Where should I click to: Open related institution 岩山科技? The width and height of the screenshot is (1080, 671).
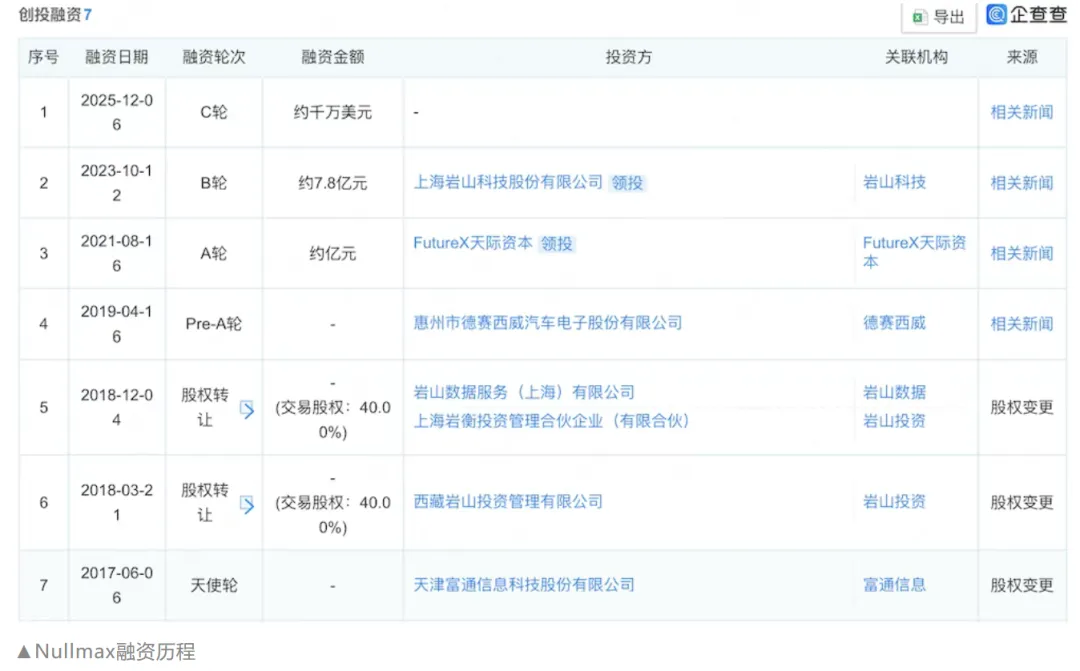tap(894, 182)
